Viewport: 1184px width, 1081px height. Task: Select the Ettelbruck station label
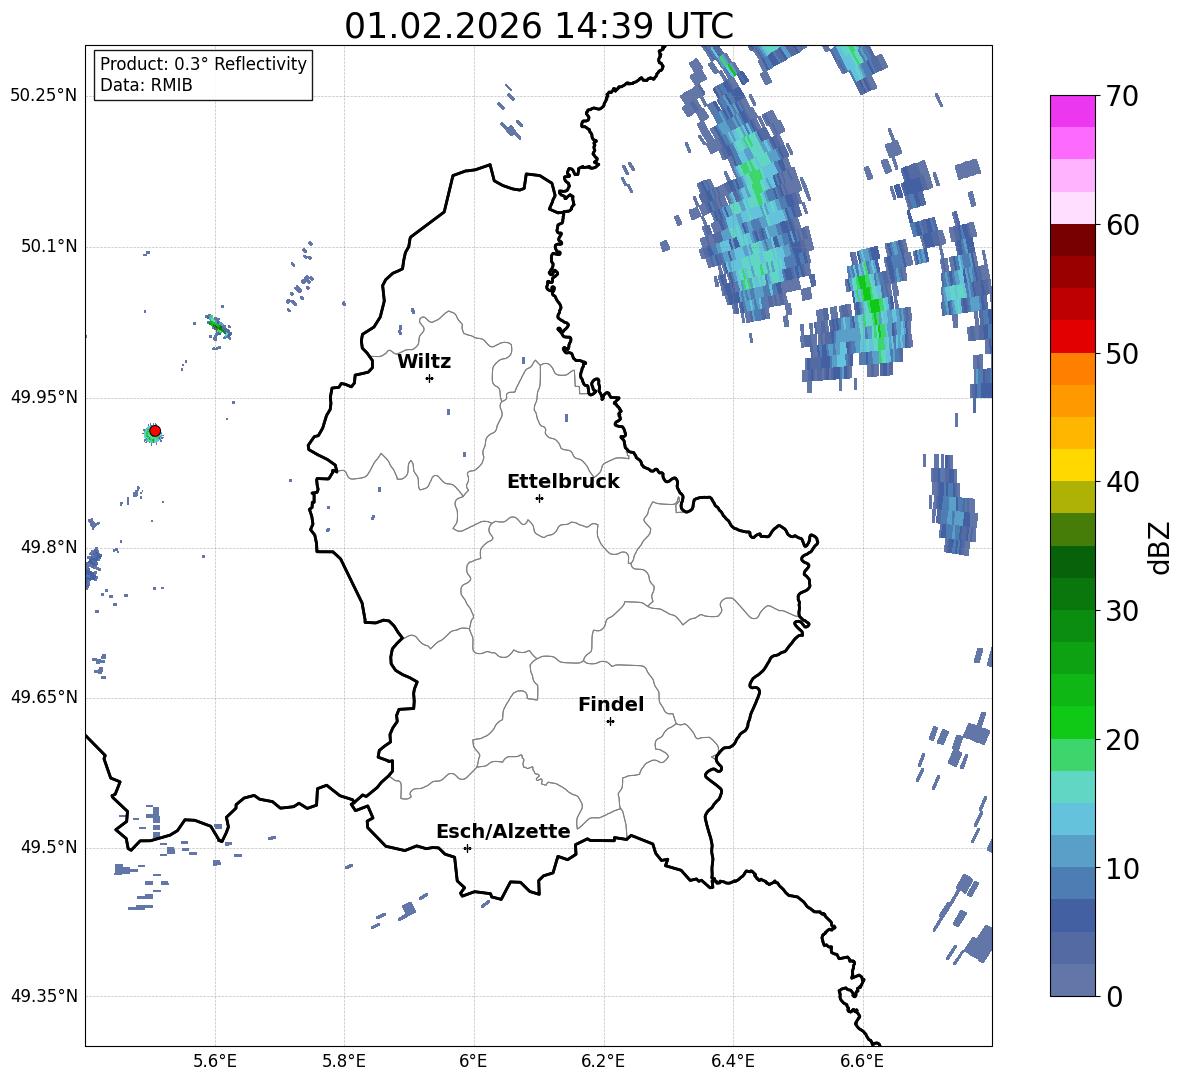click(563, 482)
